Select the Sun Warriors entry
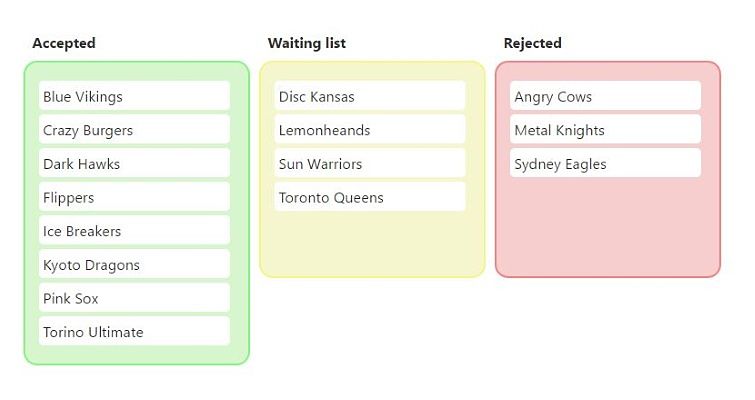This screenshot has width=755, height=400. (370, 163)
